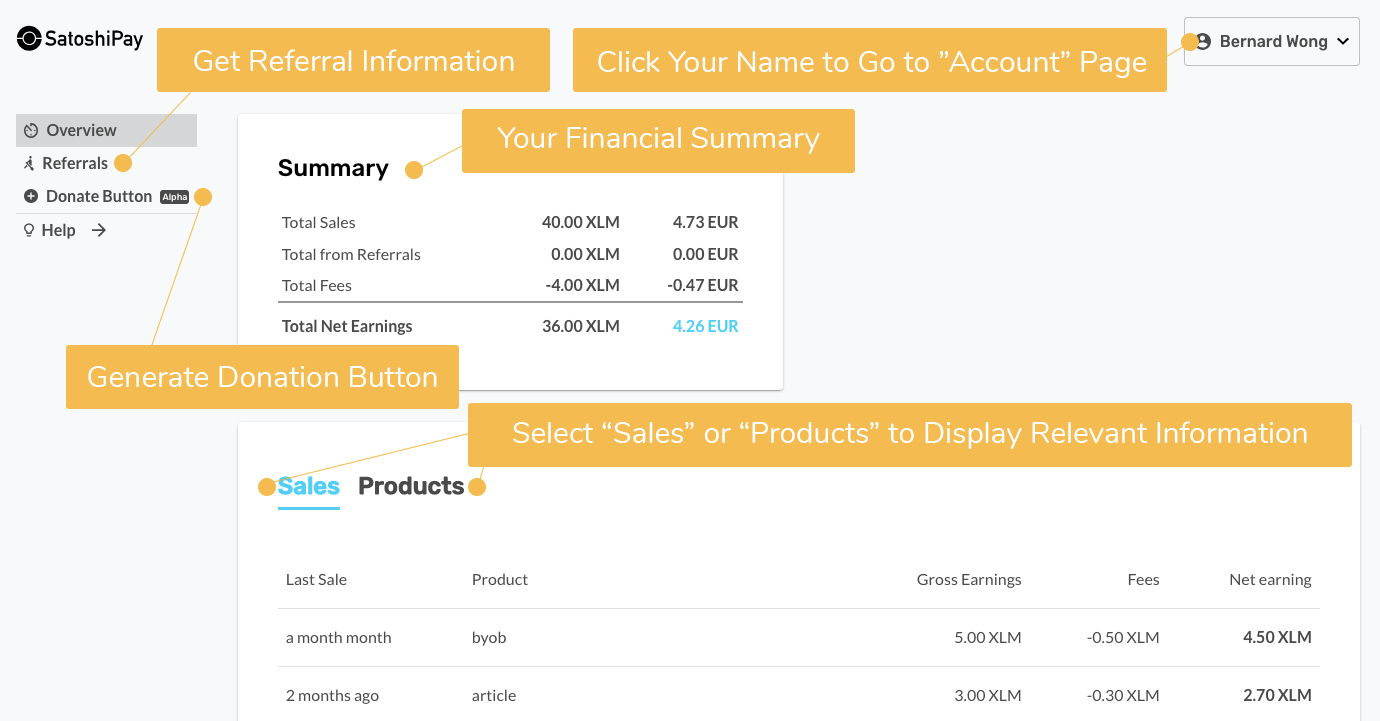This screenshot has width=1380, height=721.
Task: Click the SatoshiPay logo icon
Action: pos(30,39)
